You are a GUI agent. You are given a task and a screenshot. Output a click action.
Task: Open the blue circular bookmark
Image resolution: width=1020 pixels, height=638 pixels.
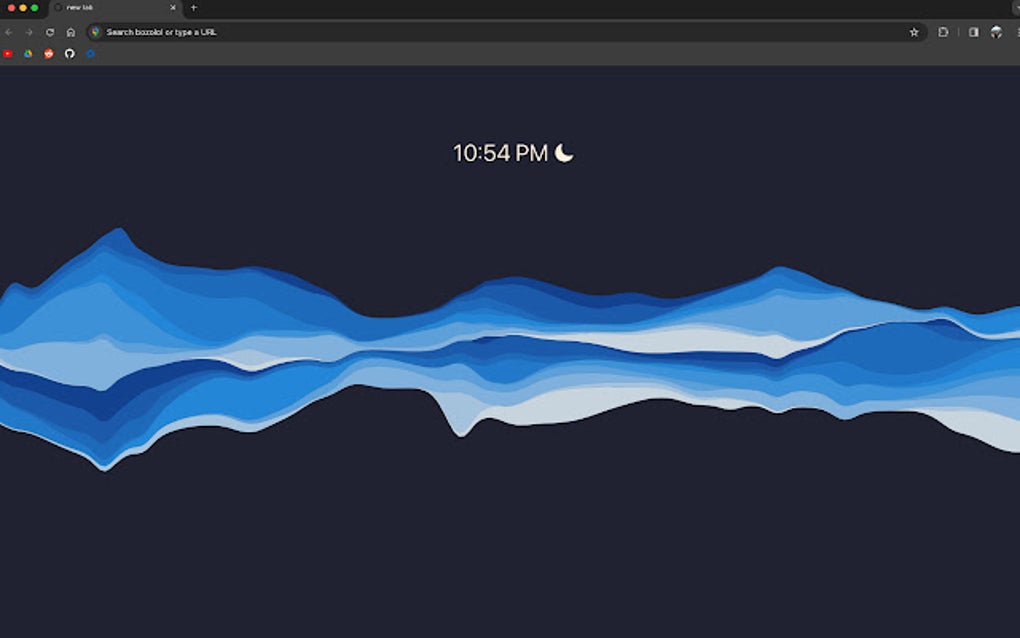click(91, 54)
